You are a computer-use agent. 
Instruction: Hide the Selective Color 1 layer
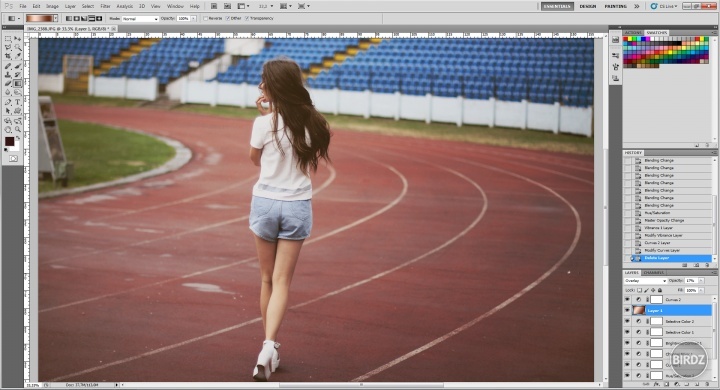click(x=627, y=332)
